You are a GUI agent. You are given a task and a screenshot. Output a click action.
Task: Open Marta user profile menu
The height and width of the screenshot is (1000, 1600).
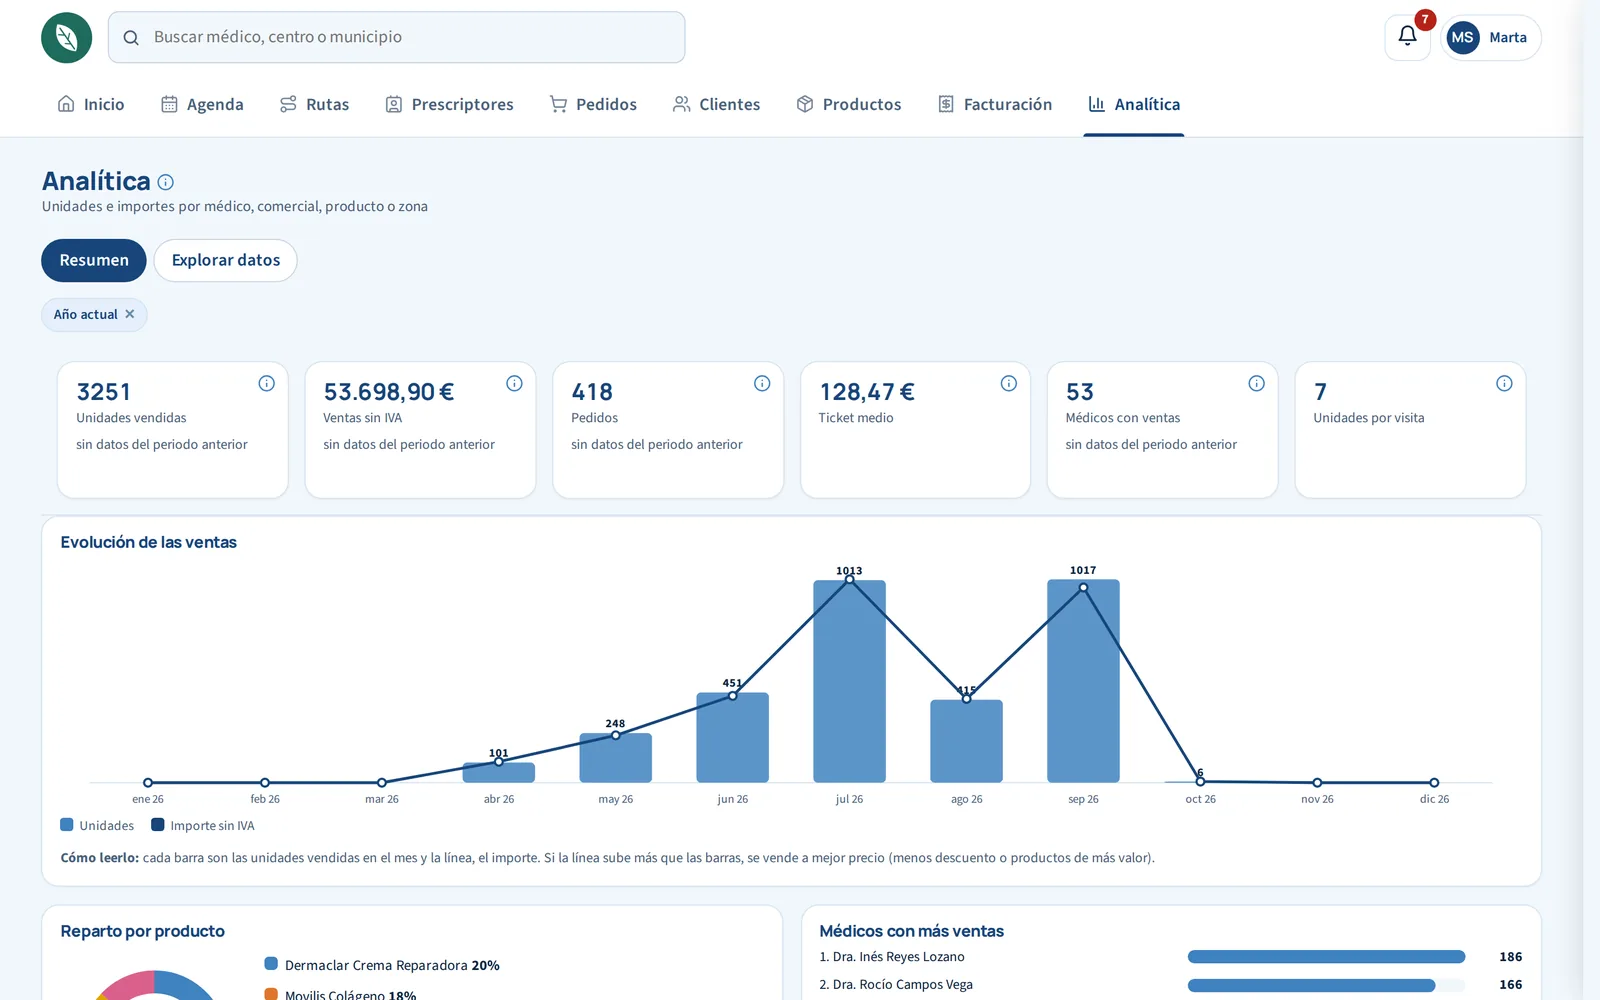point(1491,38)
